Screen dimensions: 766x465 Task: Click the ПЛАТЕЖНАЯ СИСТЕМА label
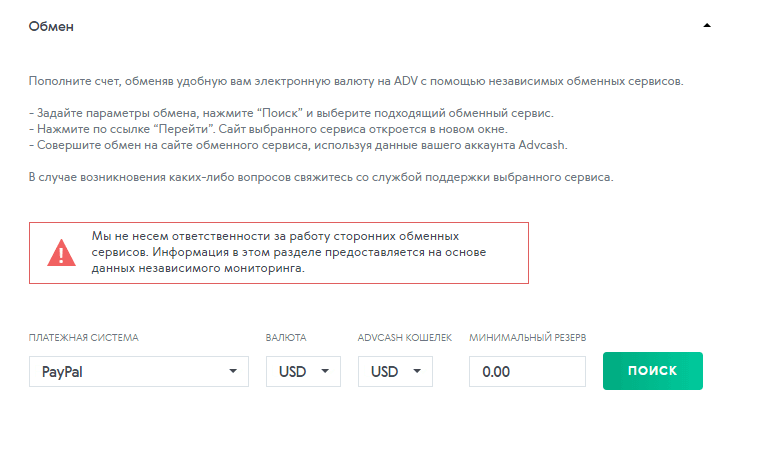point(84,338)
